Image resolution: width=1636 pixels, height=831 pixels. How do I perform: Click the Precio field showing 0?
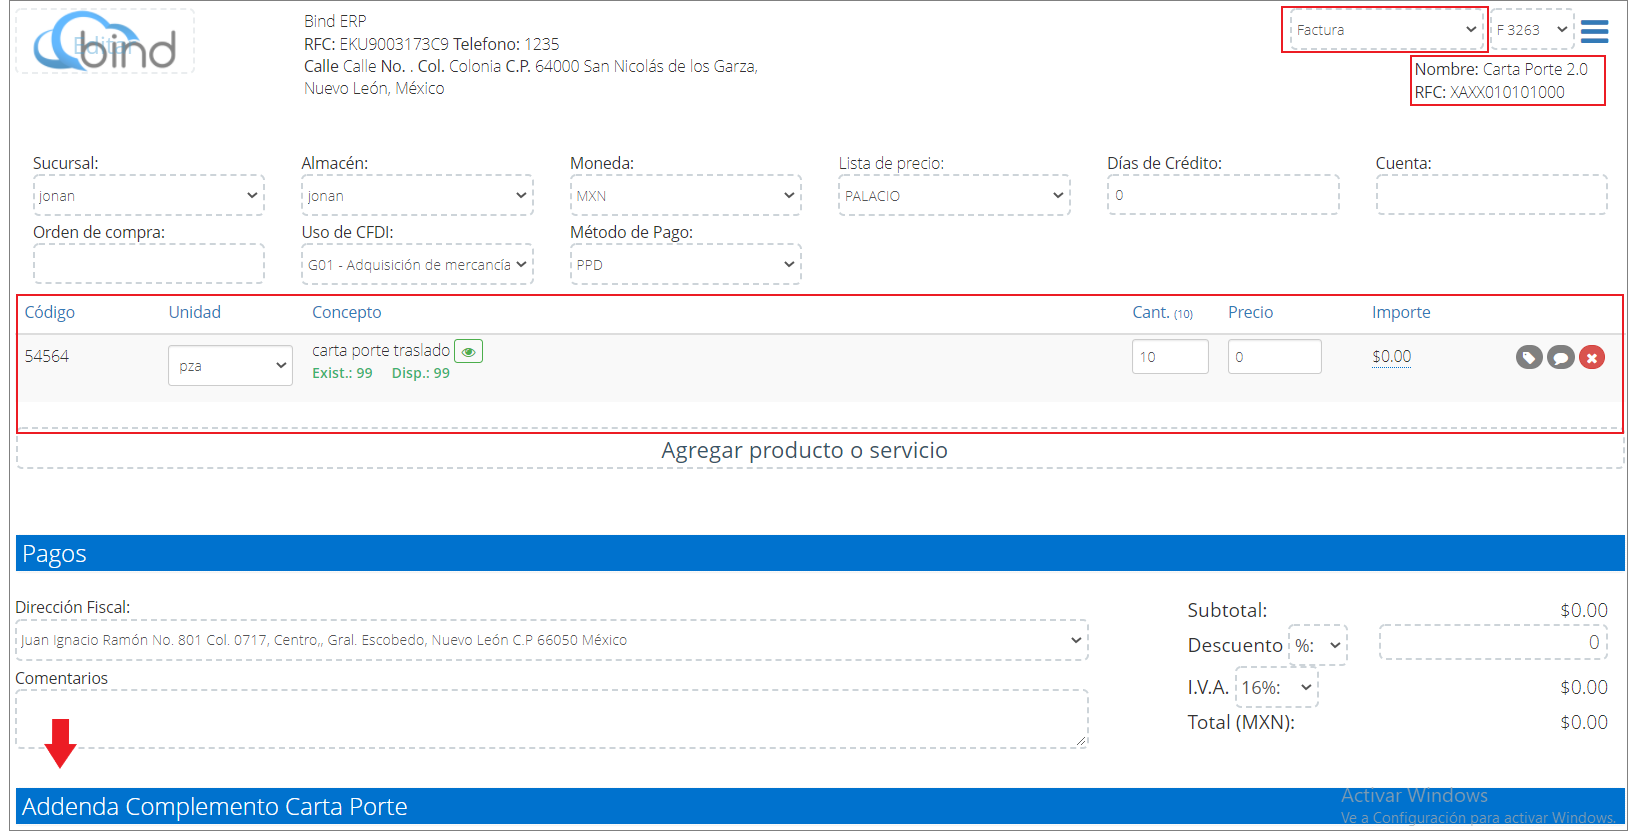click(x=1274, y=356)
